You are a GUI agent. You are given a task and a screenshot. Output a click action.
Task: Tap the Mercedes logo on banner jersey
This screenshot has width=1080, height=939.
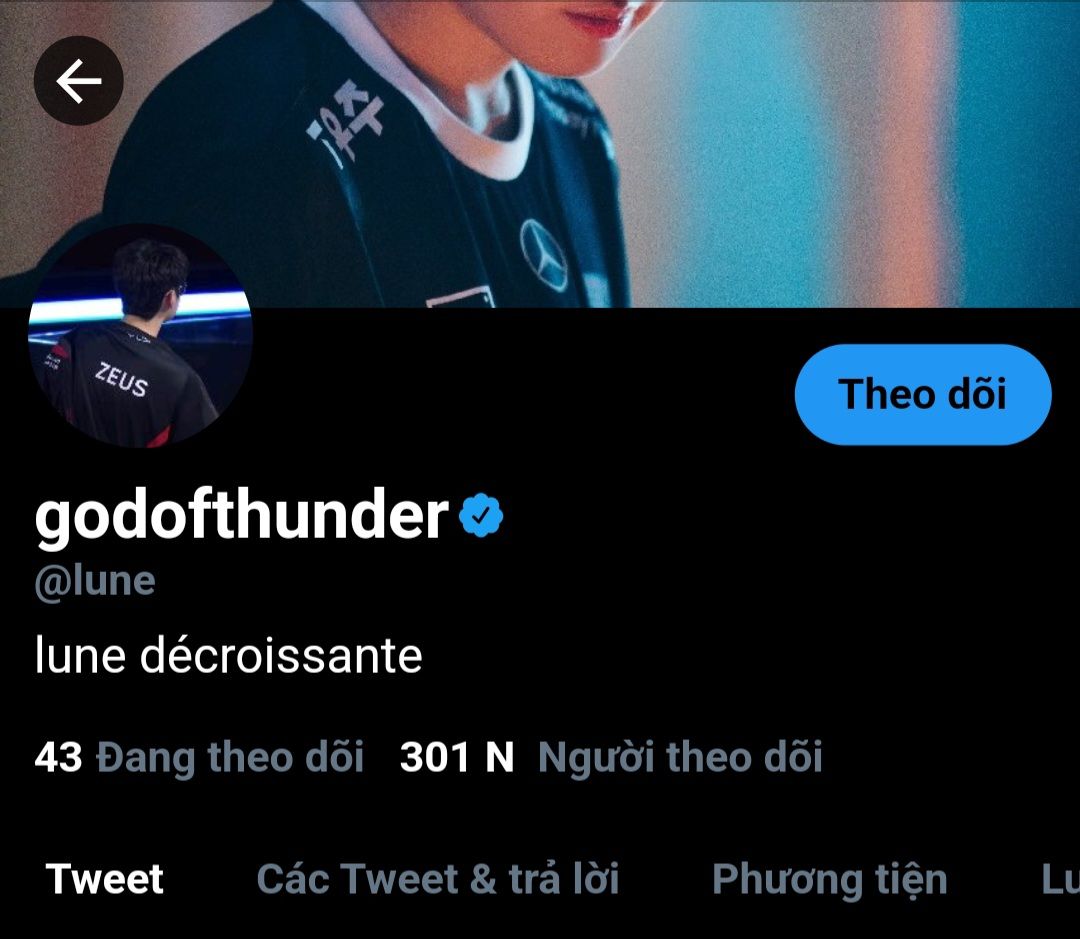(544, 256)
